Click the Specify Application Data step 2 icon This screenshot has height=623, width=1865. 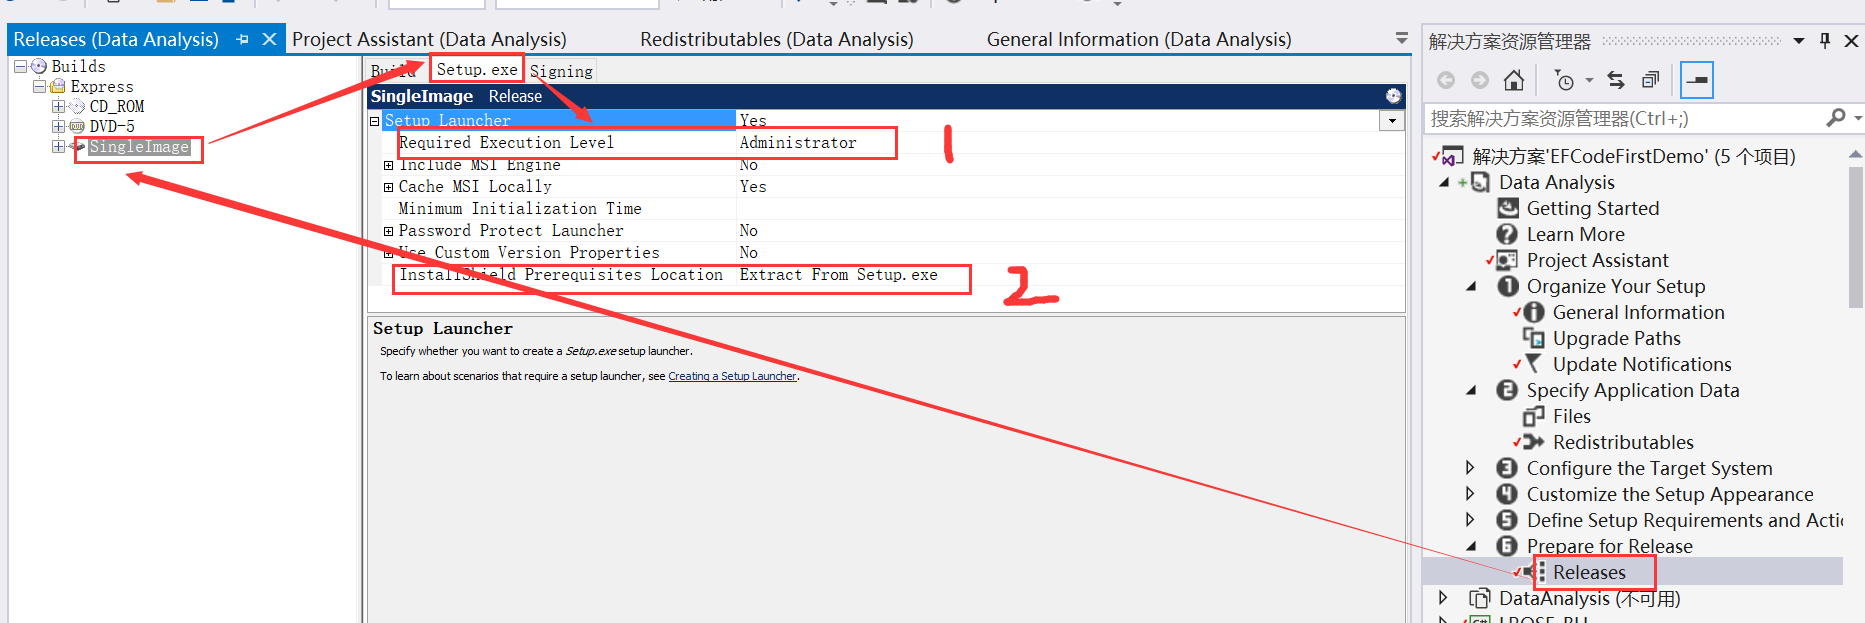(1507, 390)
